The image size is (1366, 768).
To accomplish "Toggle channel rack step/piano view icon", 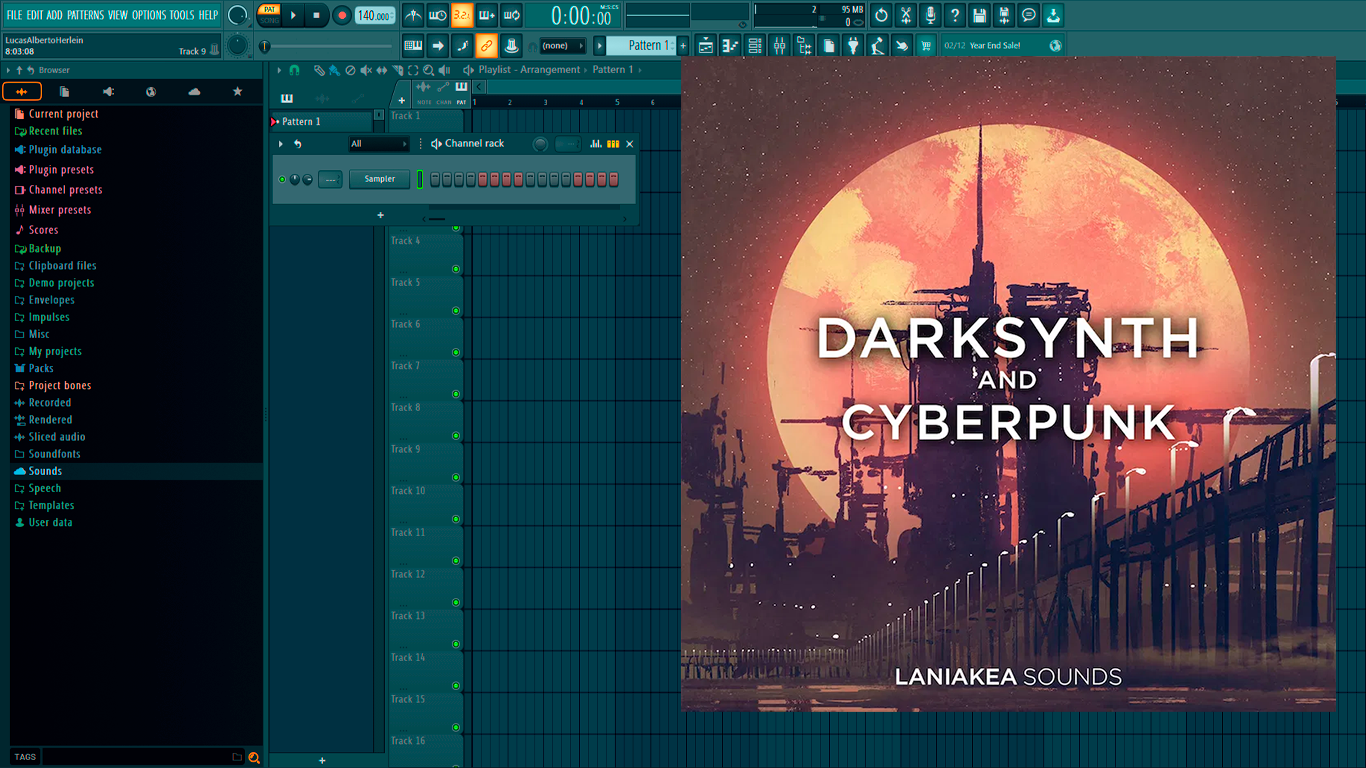I will coord(613,144).
